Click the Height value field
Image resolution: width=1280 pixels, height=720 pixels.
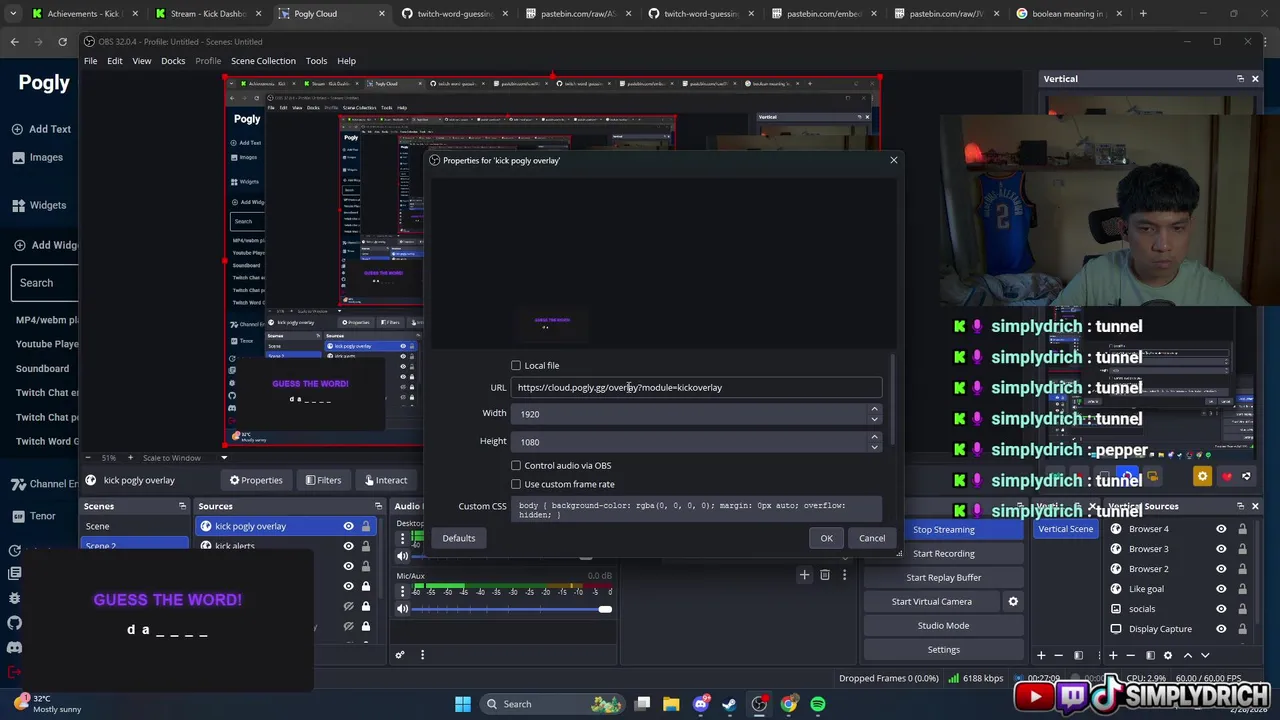[690, 442]
